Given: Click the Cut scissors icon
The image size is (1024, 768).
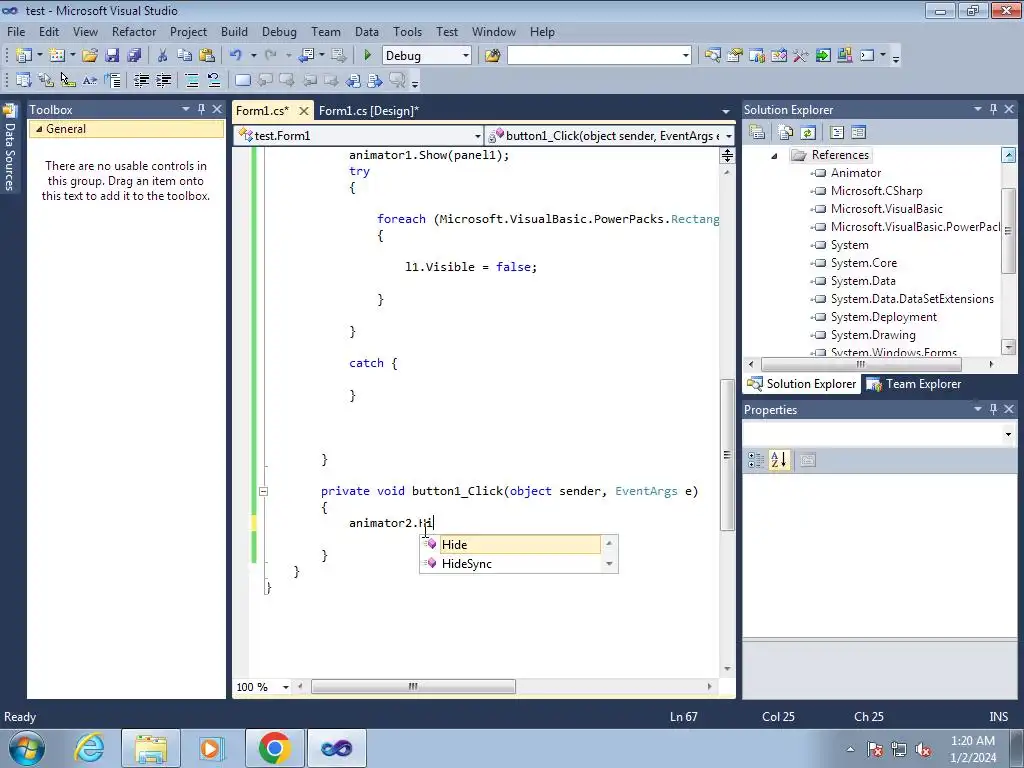Looking at the screenshot, I should coord(163,56).
